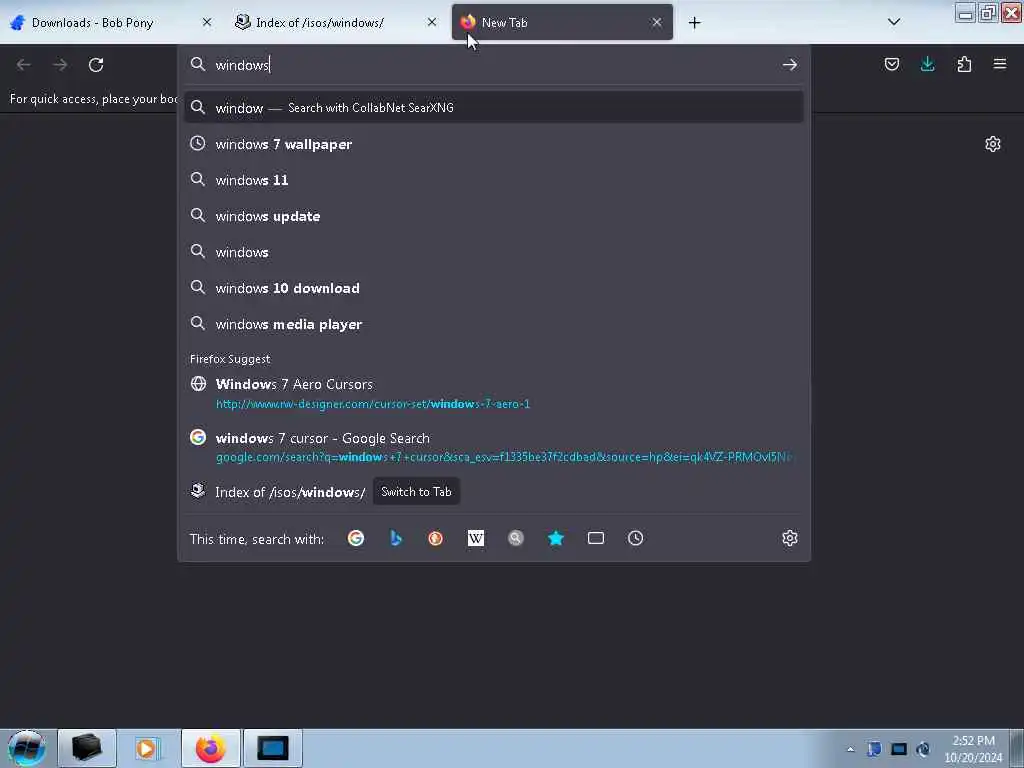Open media player taskbar icon
The image size is (1024, 768).
tap(148, 748)
